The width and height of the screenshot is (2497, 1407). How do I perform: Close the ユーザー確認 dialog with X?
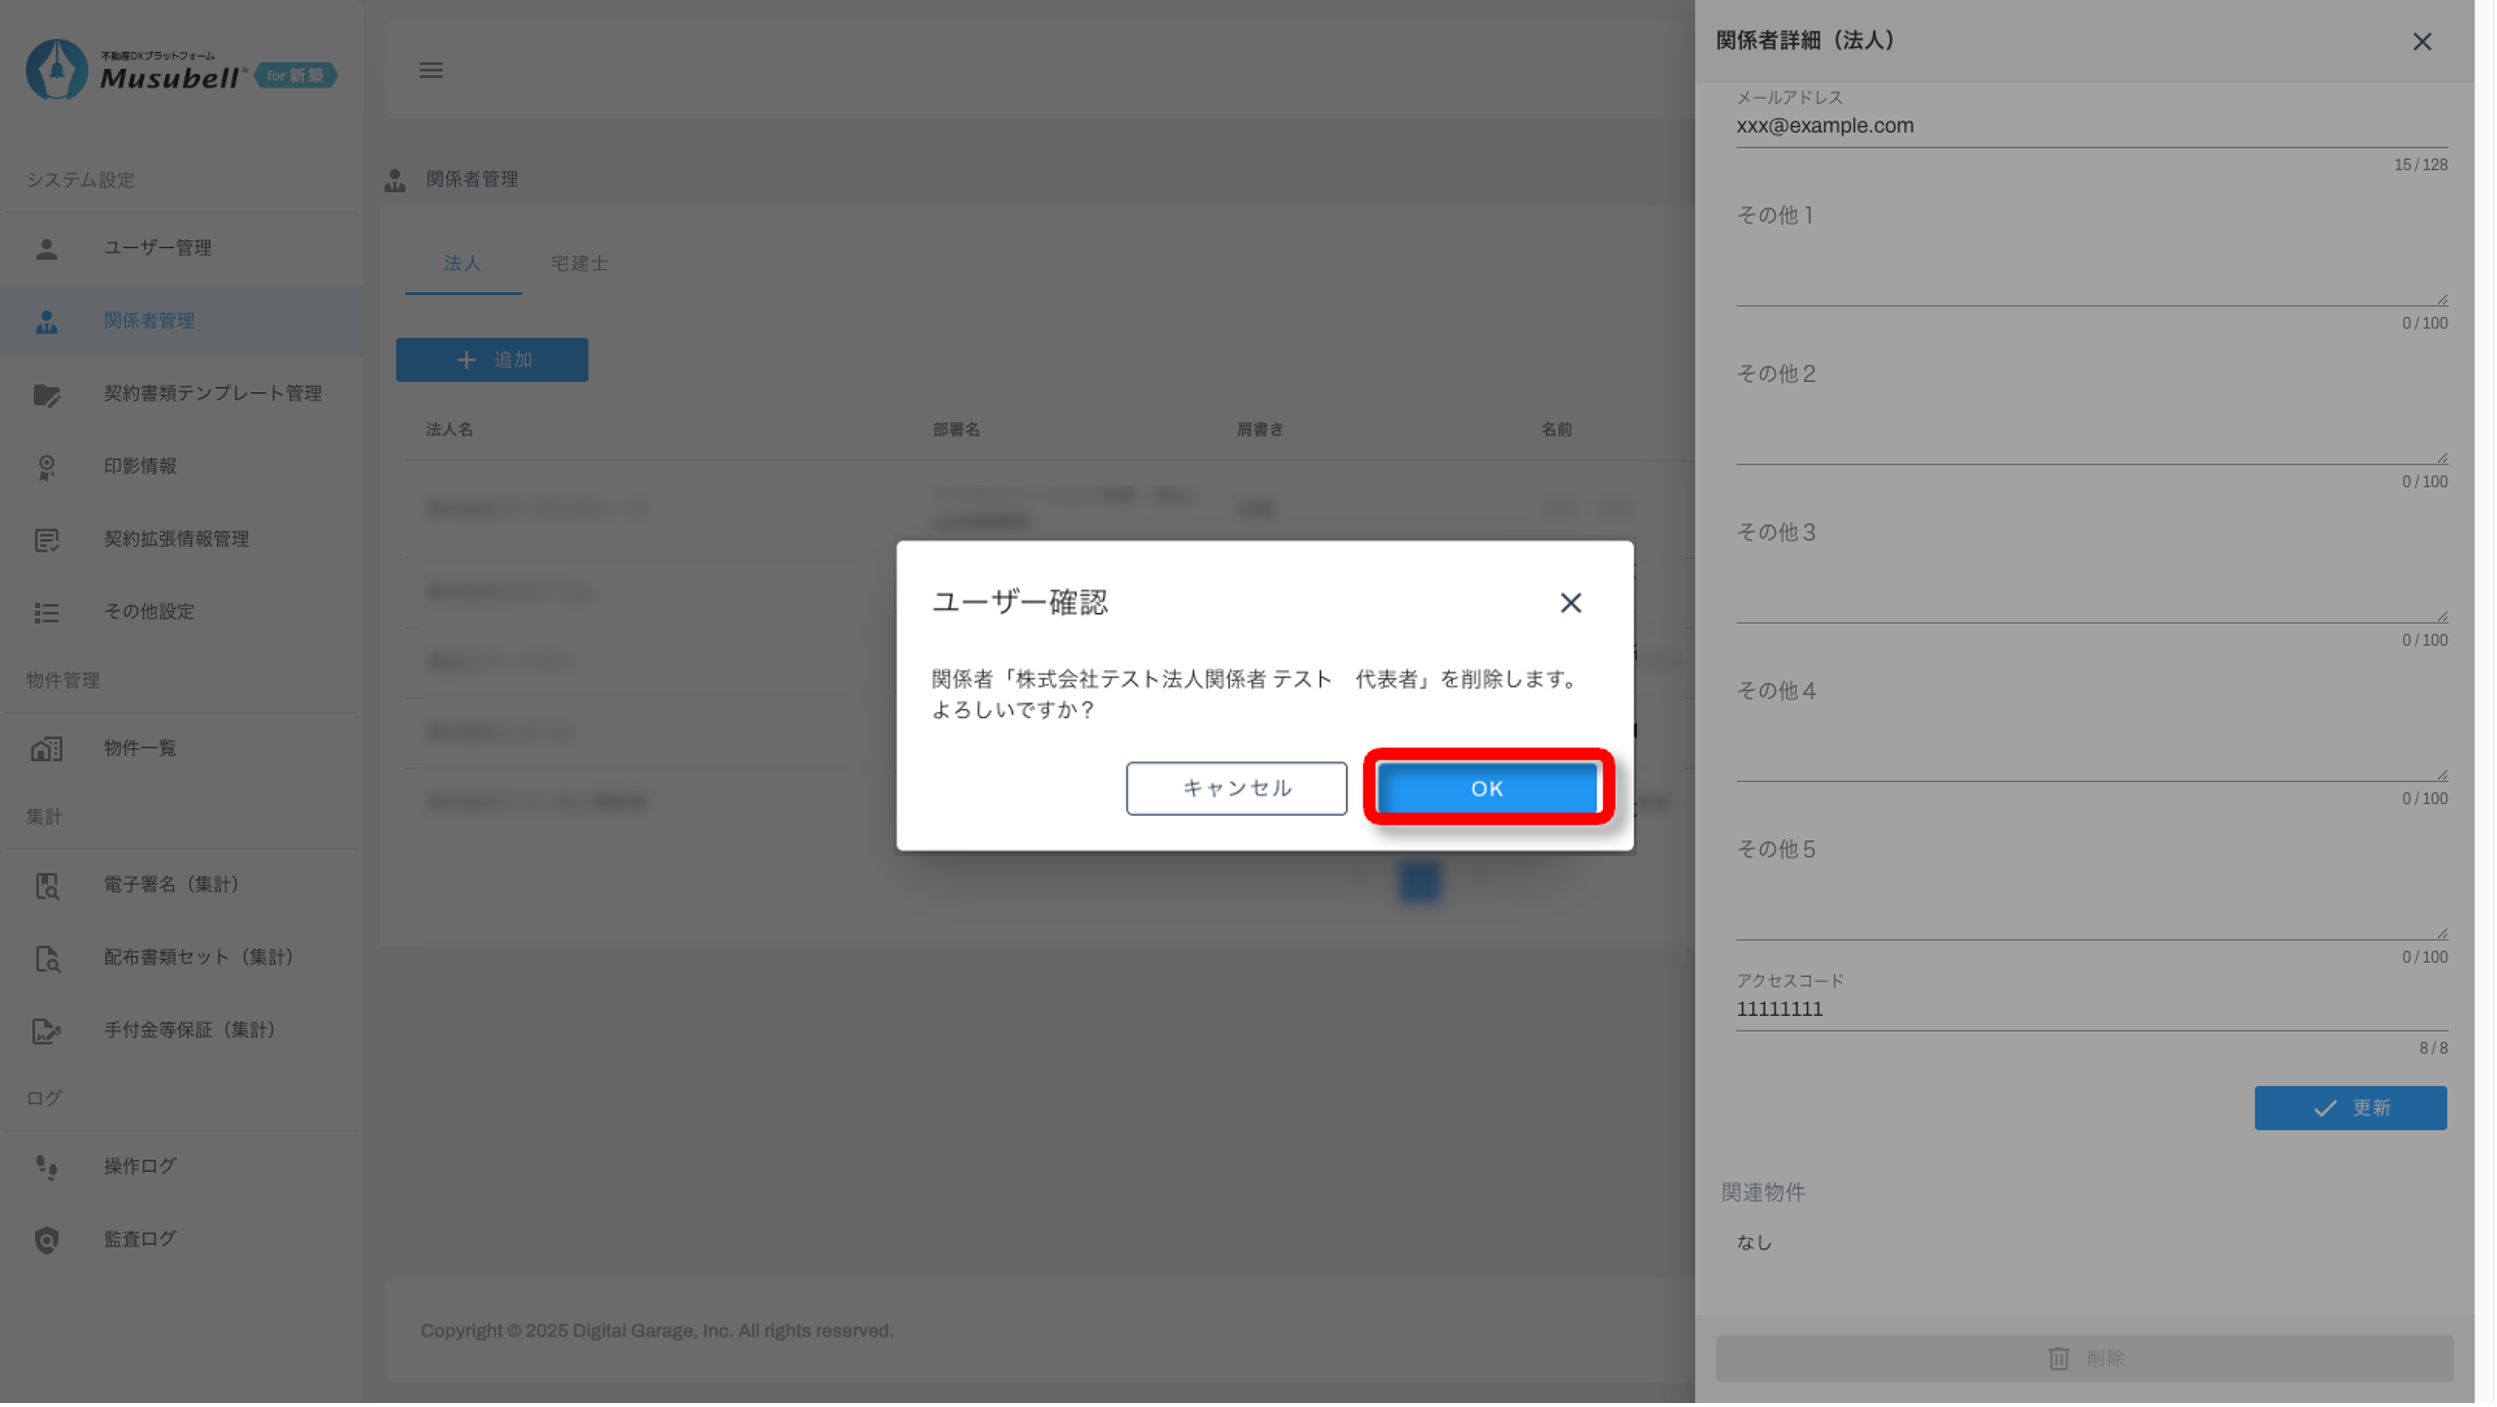click(1570, 603)
